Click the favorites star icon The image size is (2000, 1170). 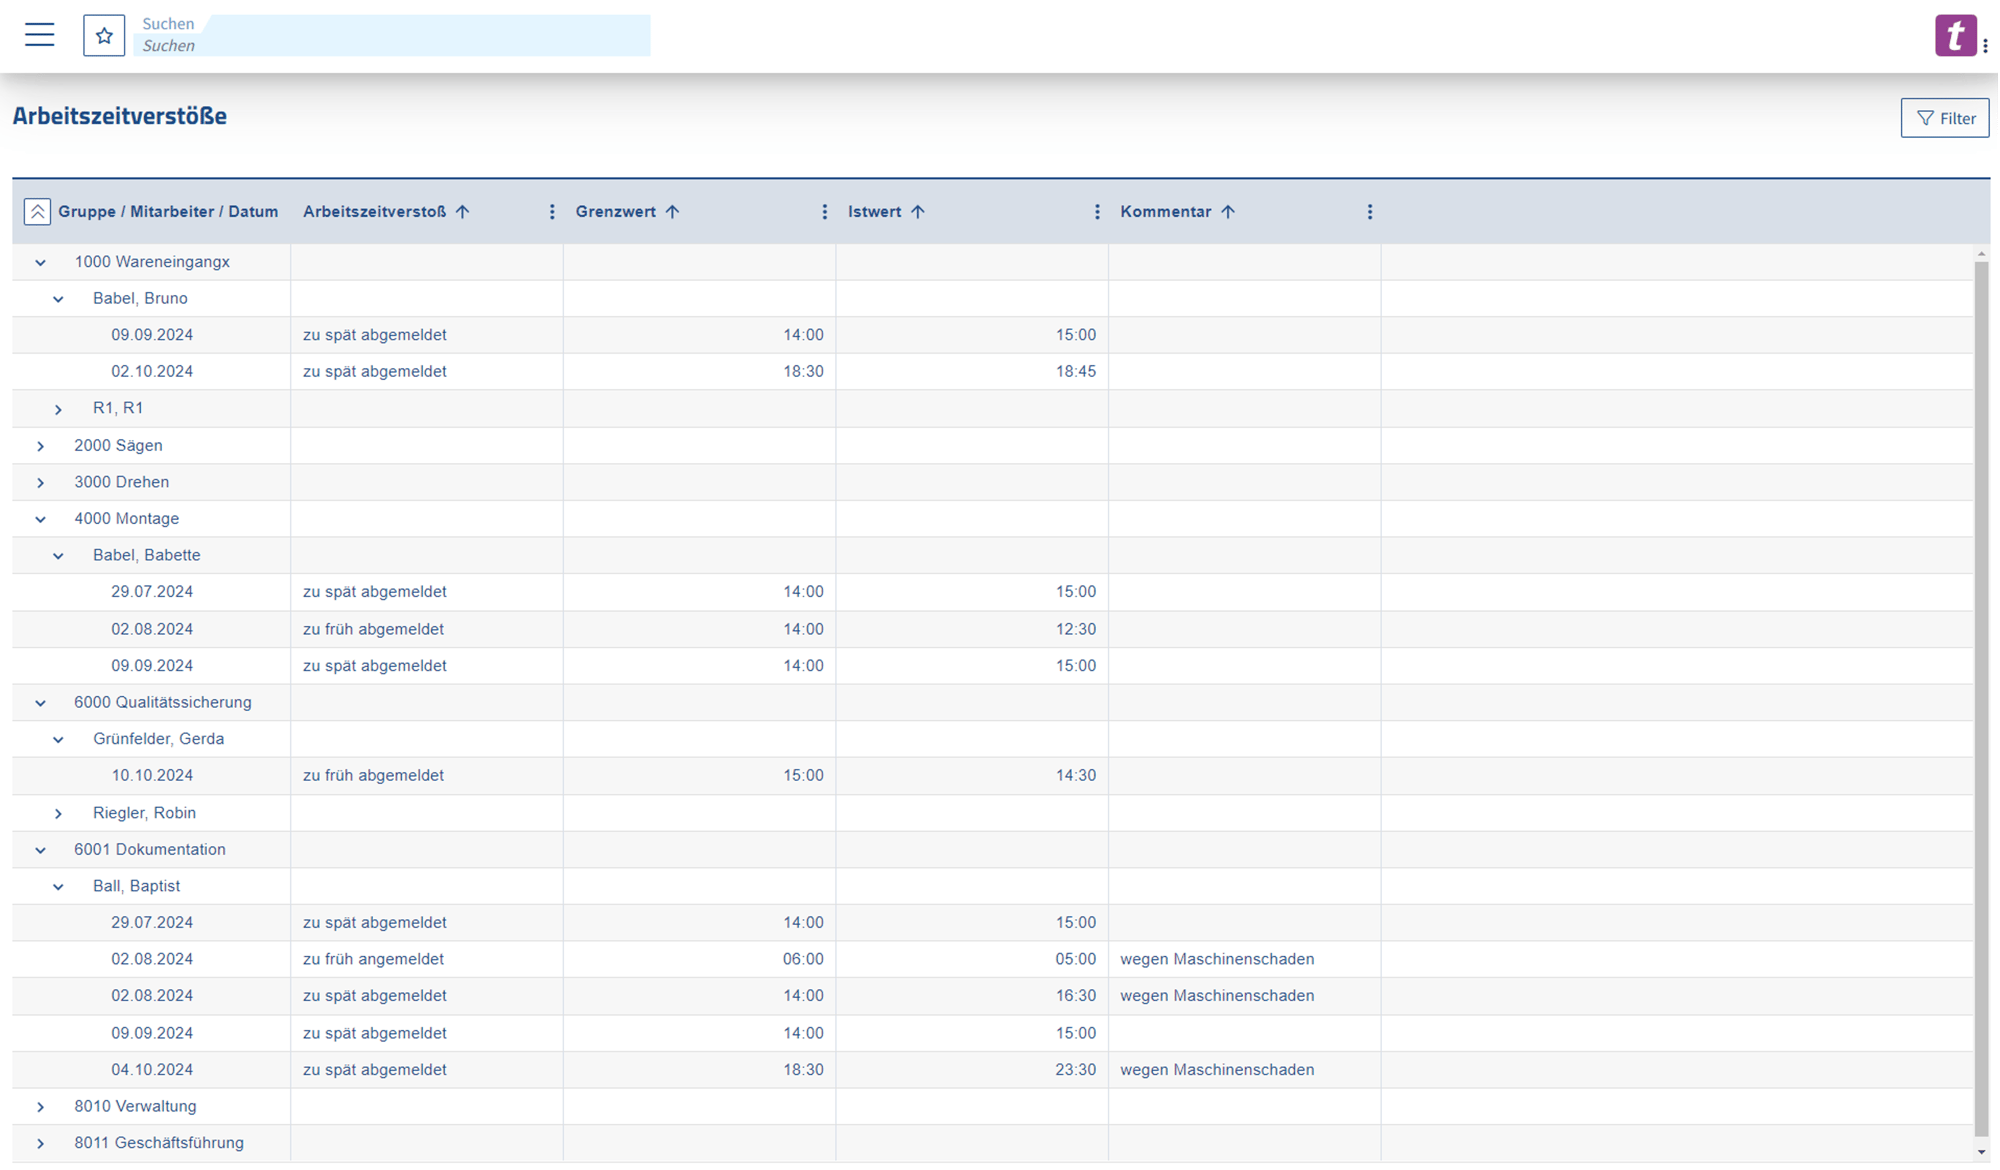pyautogui.click(x=104, y=34)
